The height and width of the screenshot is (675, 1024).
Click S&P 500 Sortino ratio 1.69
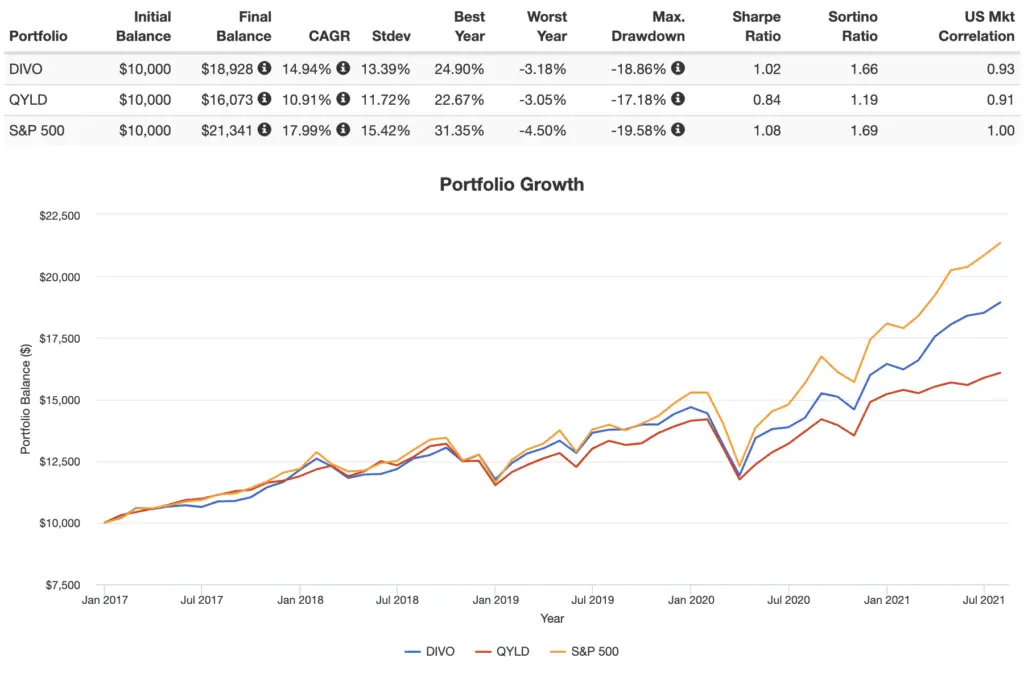click(864, 130)
